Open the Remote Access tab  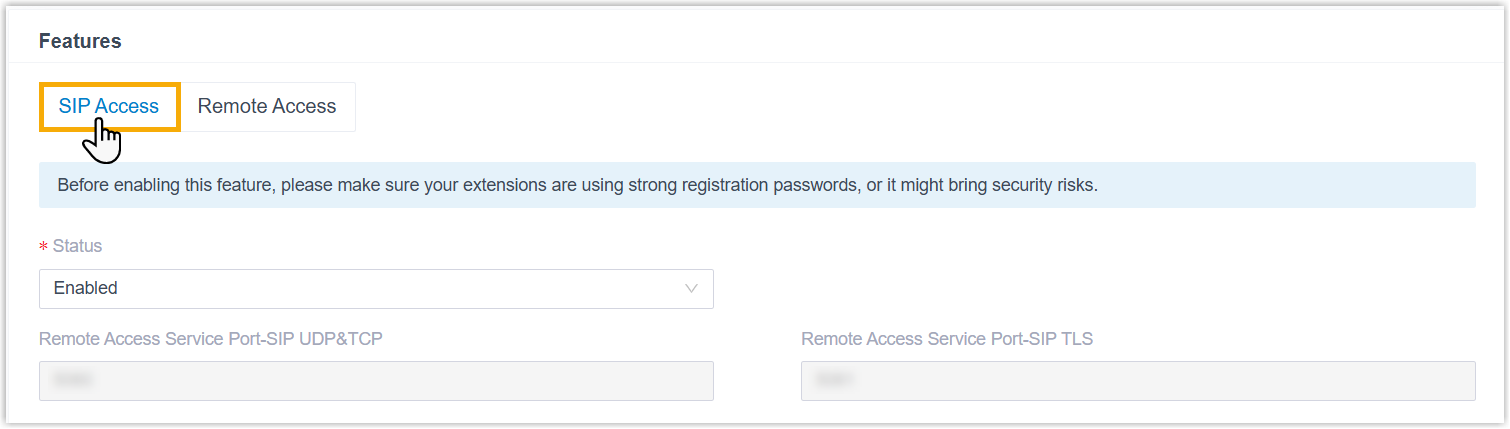point(267,107)
